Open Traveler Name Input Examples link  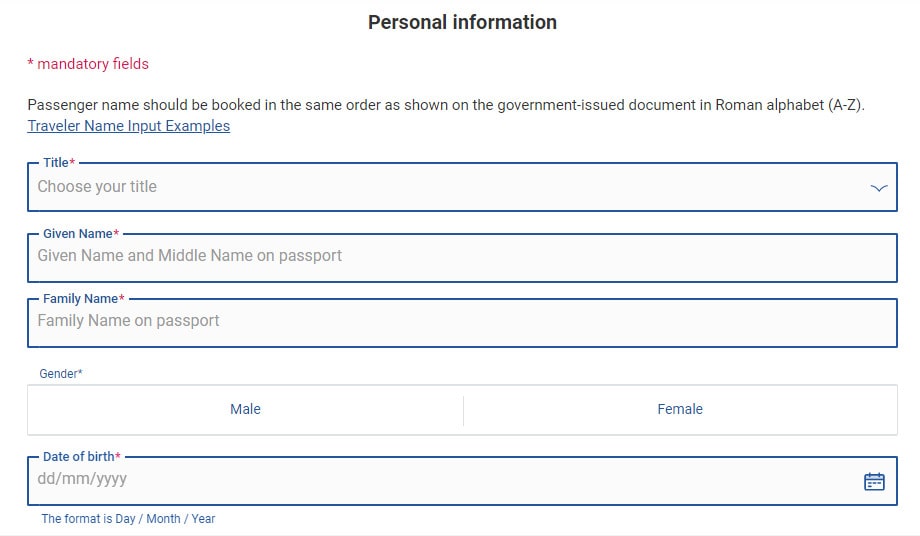coord(129,126)
